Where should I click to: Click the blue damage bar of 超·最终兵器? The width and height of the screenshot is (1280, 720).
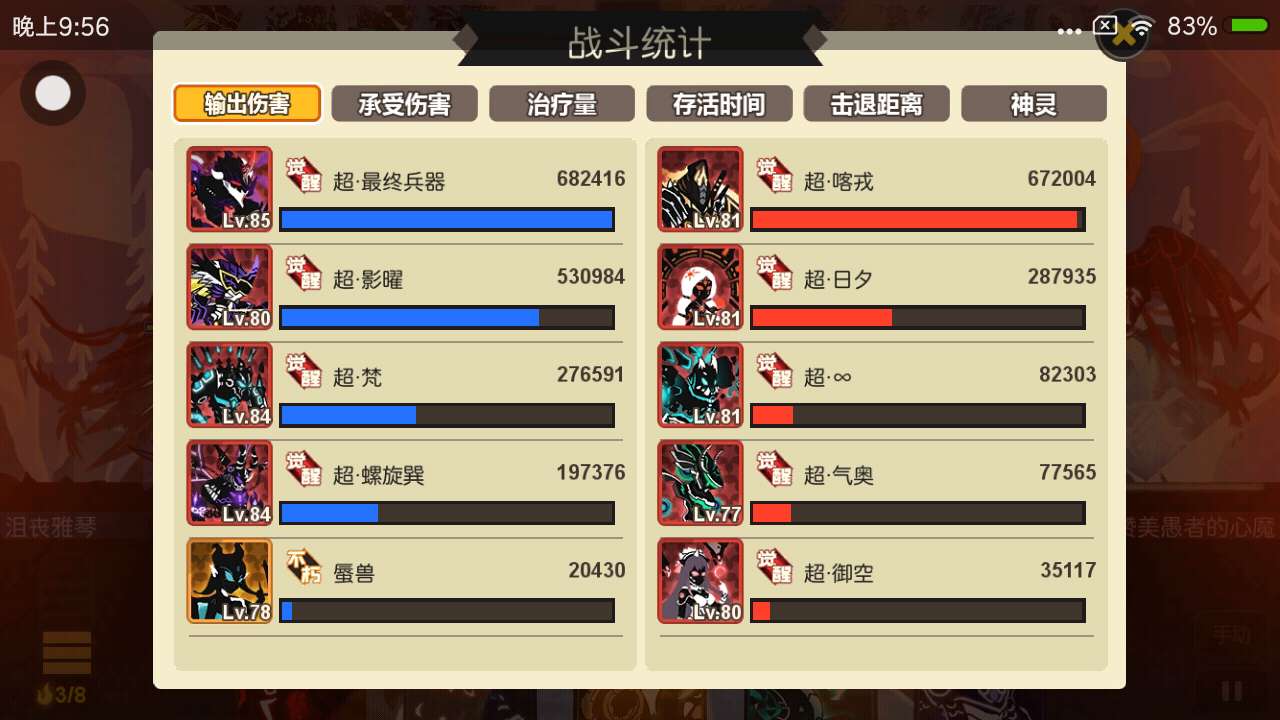point(446,219)
